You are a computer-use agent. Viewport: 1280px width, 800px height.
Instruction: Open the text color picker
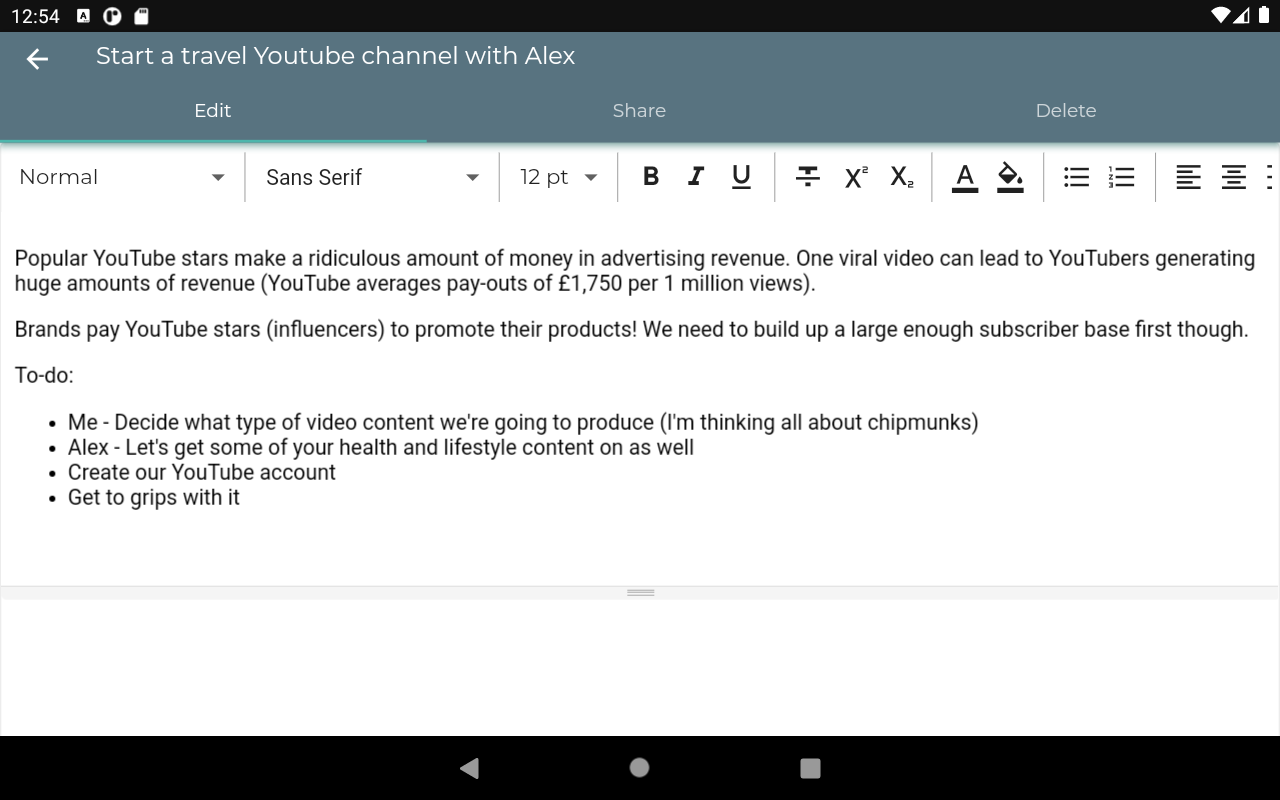965,177
